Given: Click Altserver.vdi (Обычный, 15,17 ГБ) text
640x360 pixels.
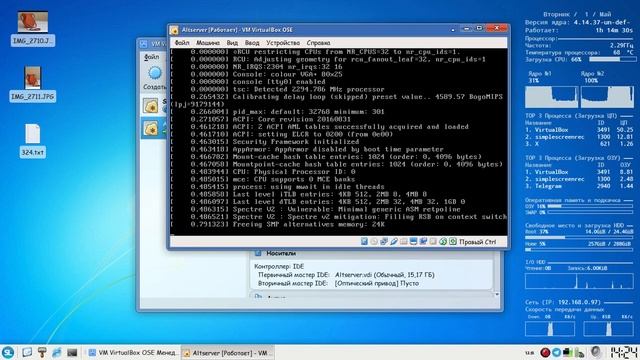Looking at the screenshot, I should [384, 275].
